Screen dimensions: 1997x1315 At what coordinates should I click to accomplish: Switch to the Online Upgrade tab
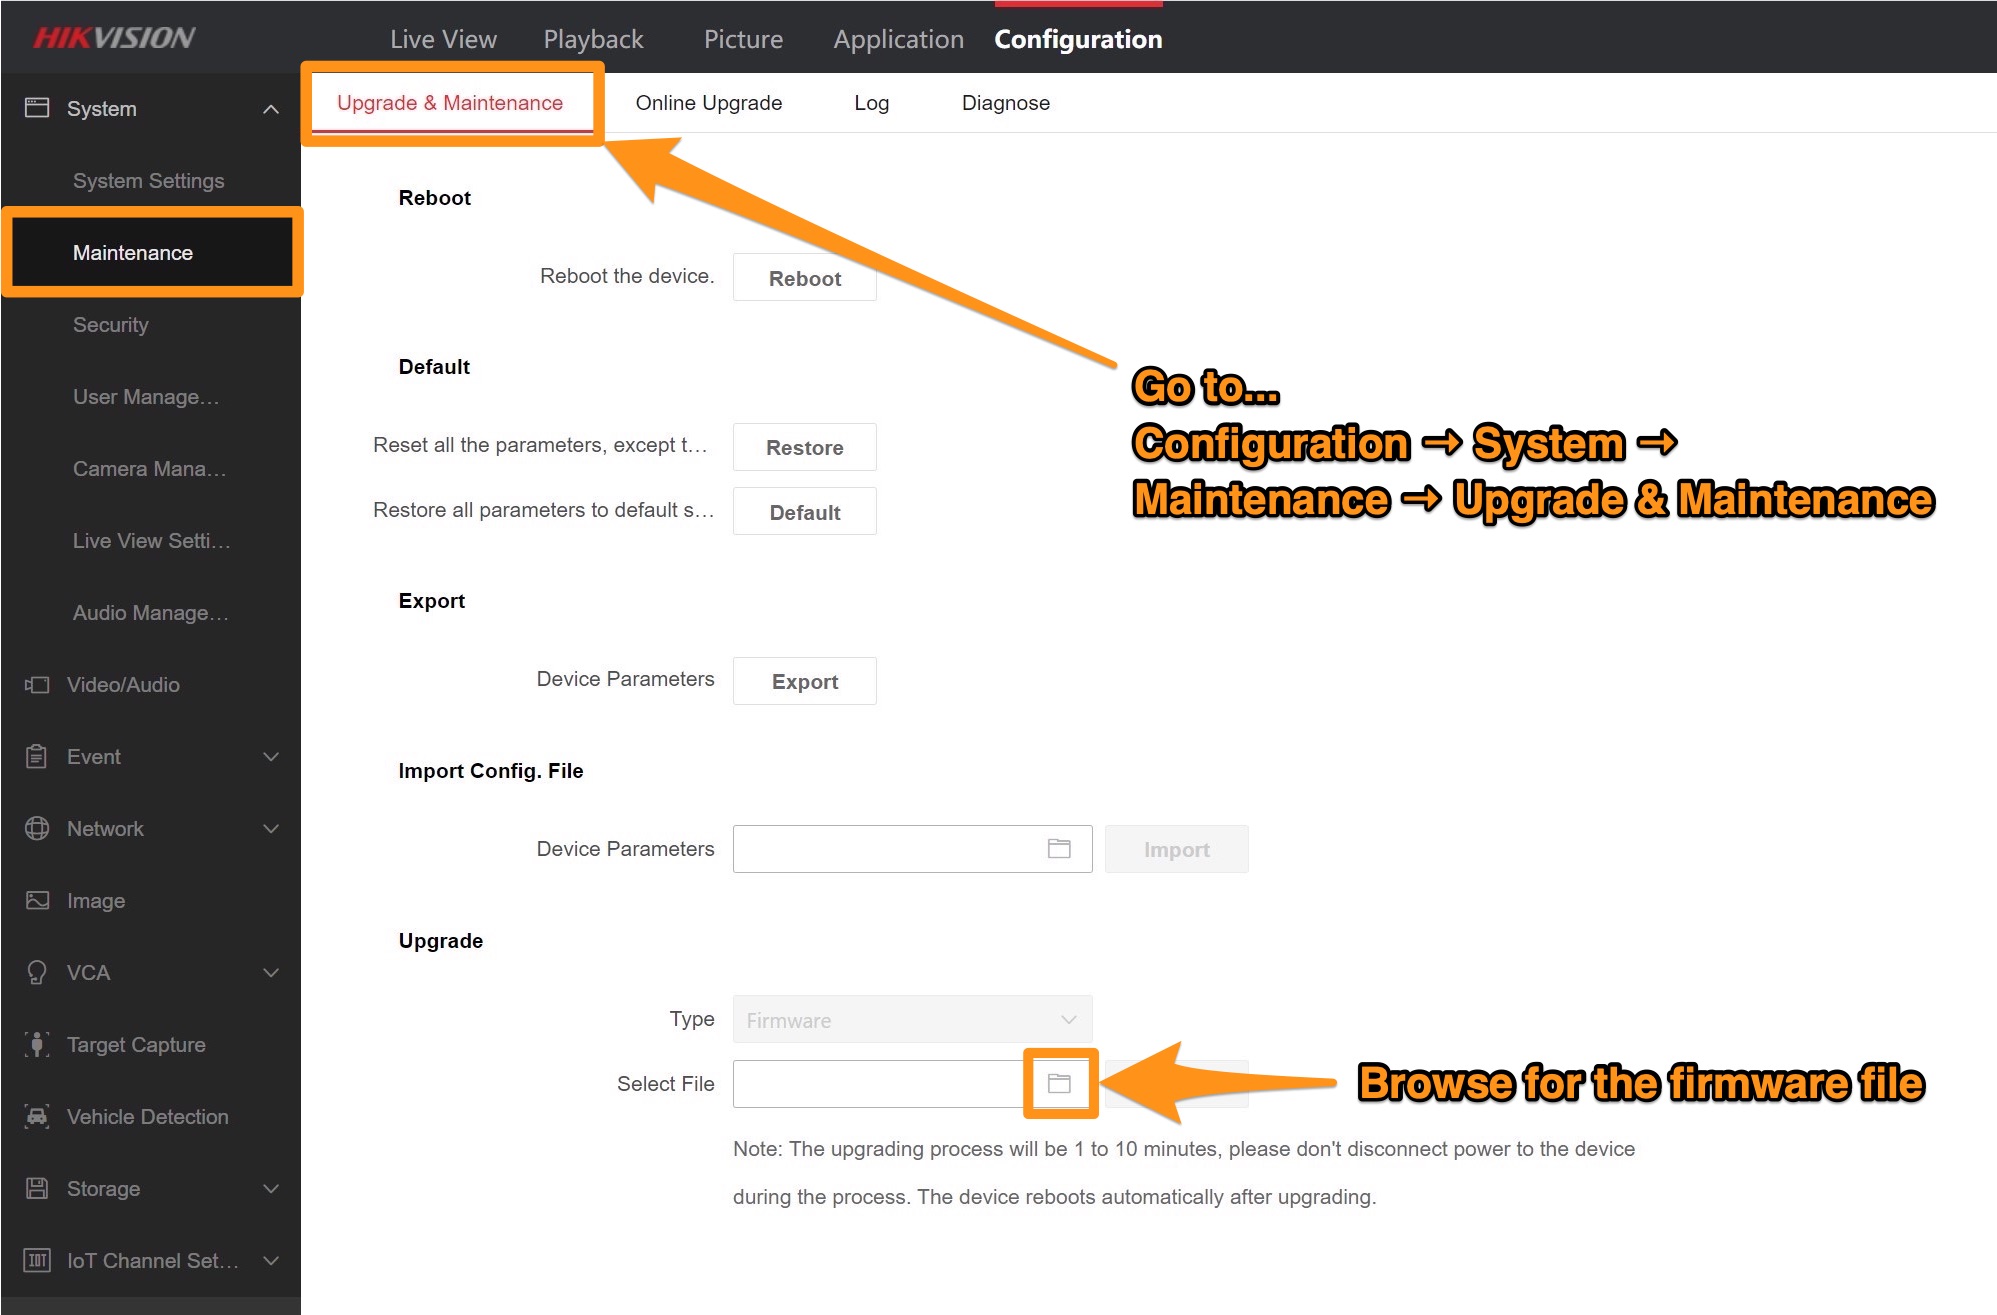709,101
